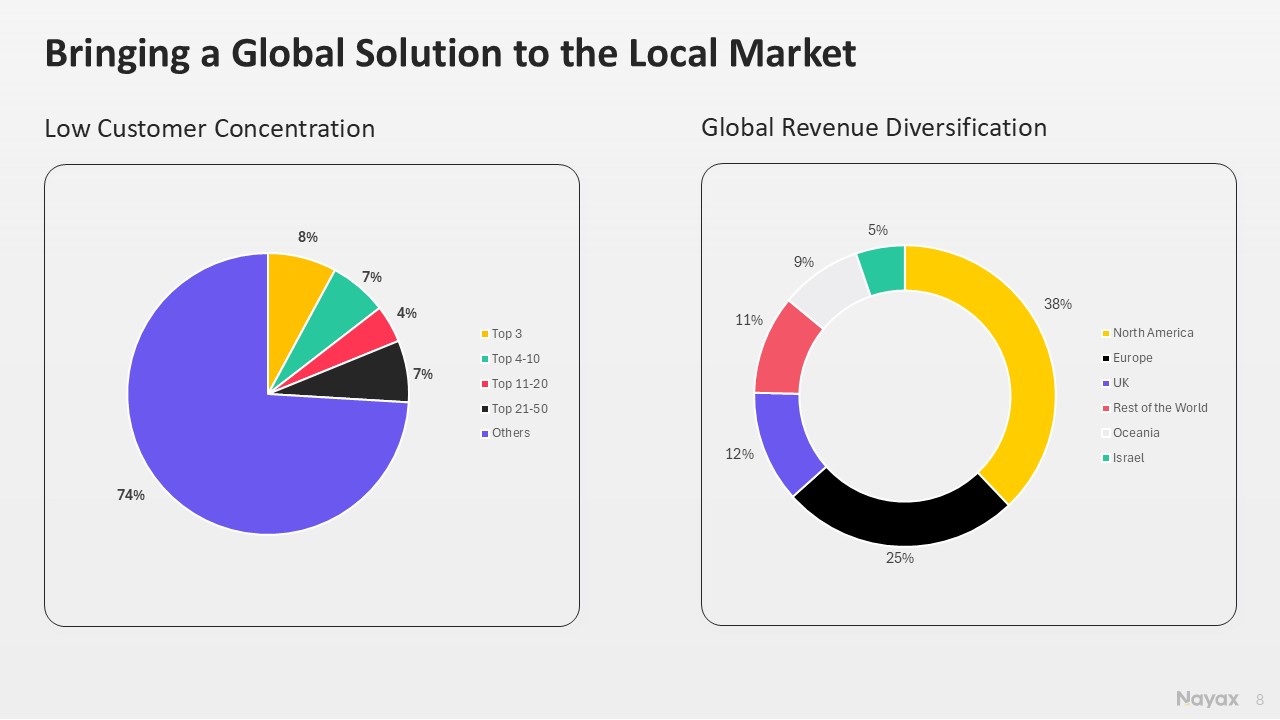1280x720 pixels.
Task: Select the 'Global Revenue Diversification' heading
Action: [x=874, y=128]
